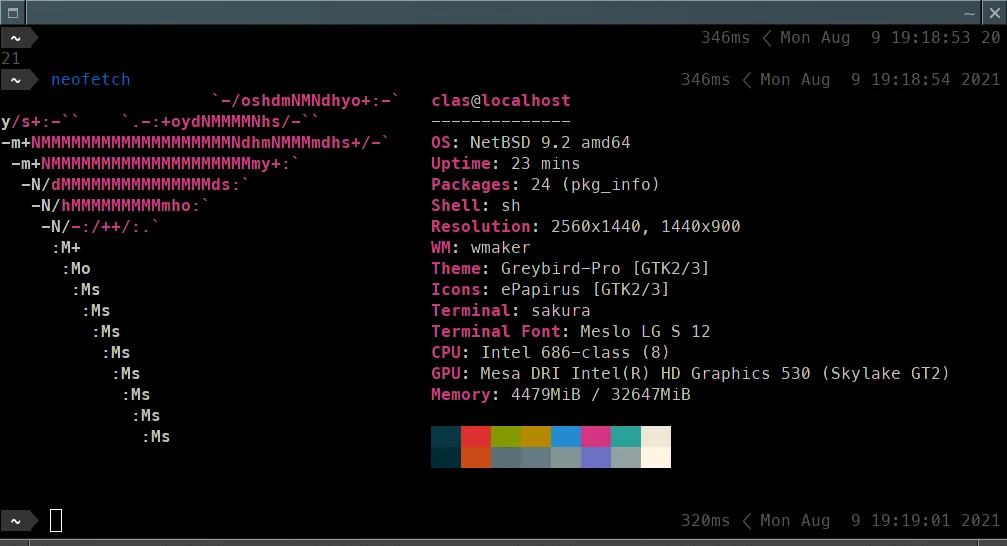
Task: Select the Uptime value 23 mins
Action: 545,164
